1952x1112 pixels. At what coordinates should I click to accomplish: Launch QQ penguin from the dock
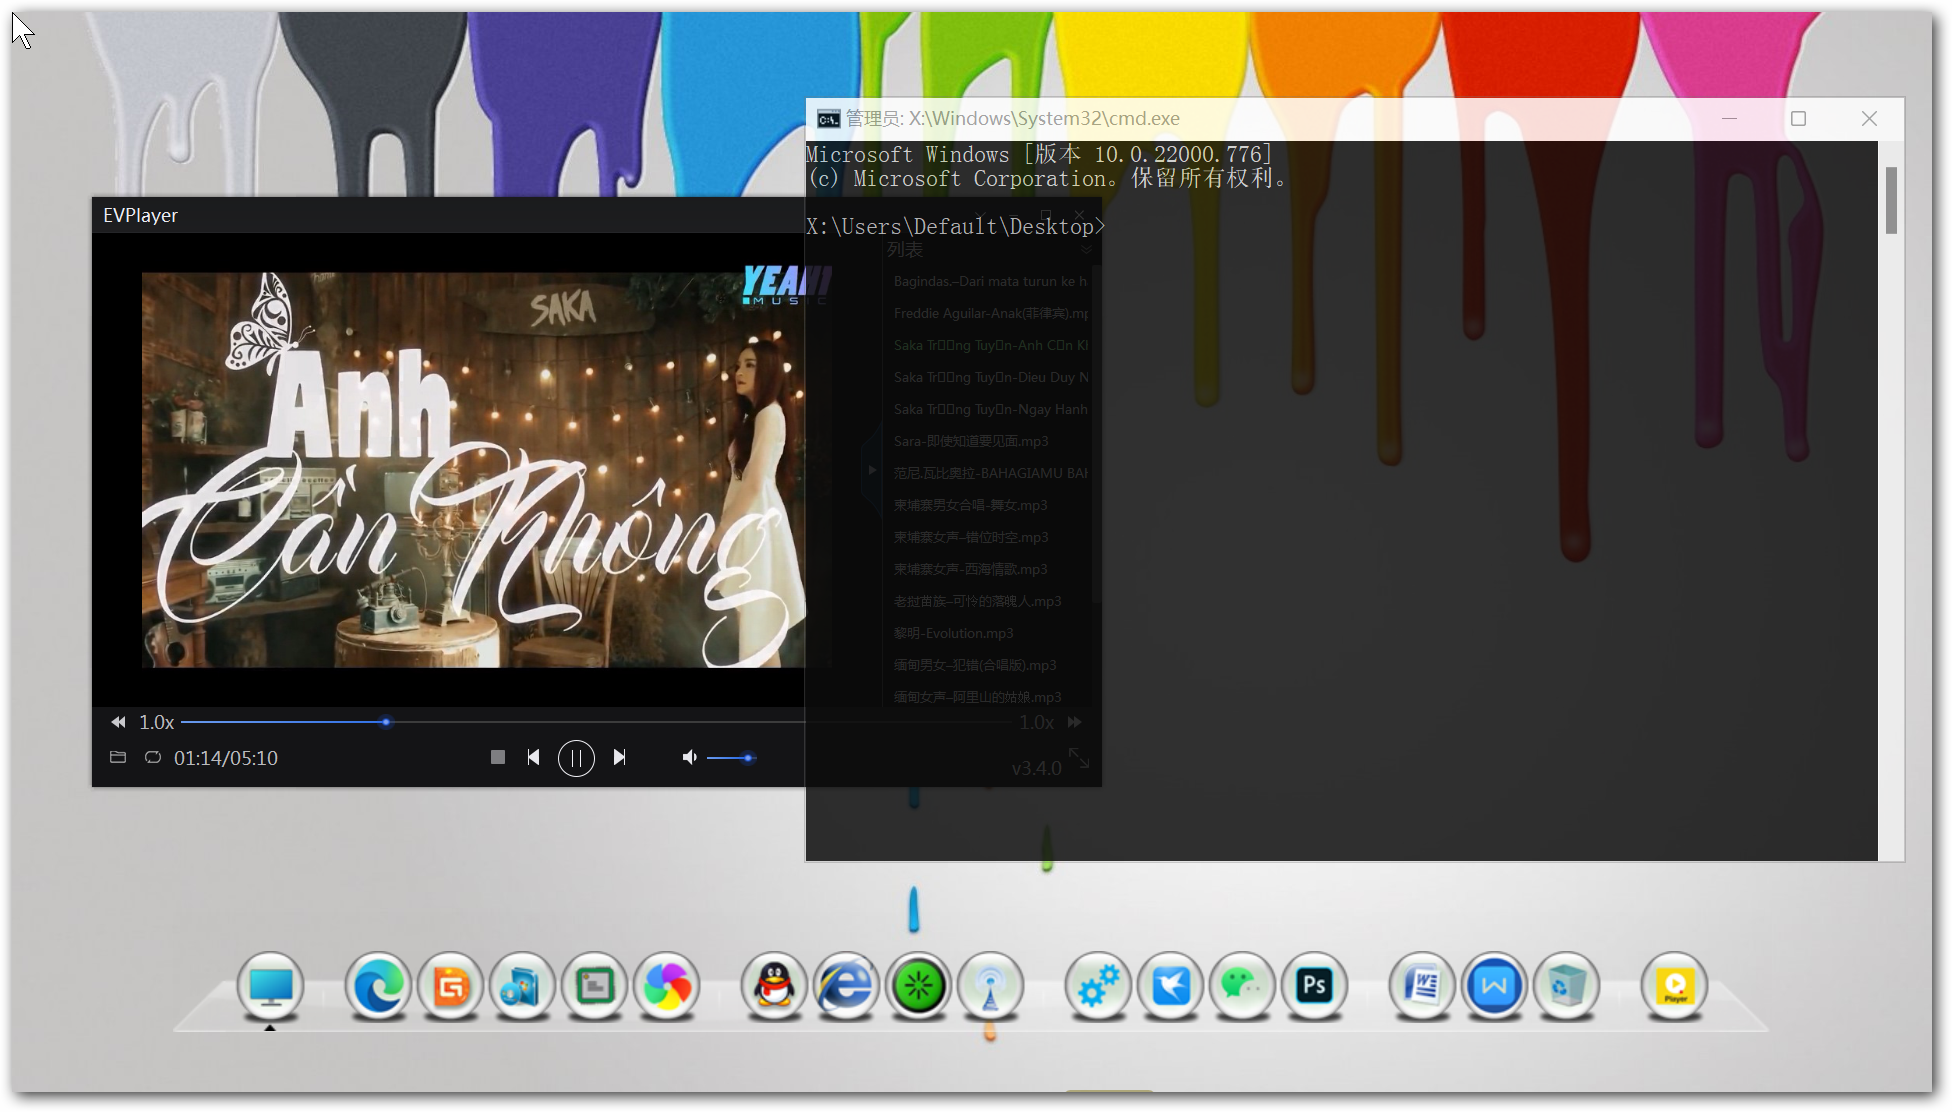coord(774,986)
